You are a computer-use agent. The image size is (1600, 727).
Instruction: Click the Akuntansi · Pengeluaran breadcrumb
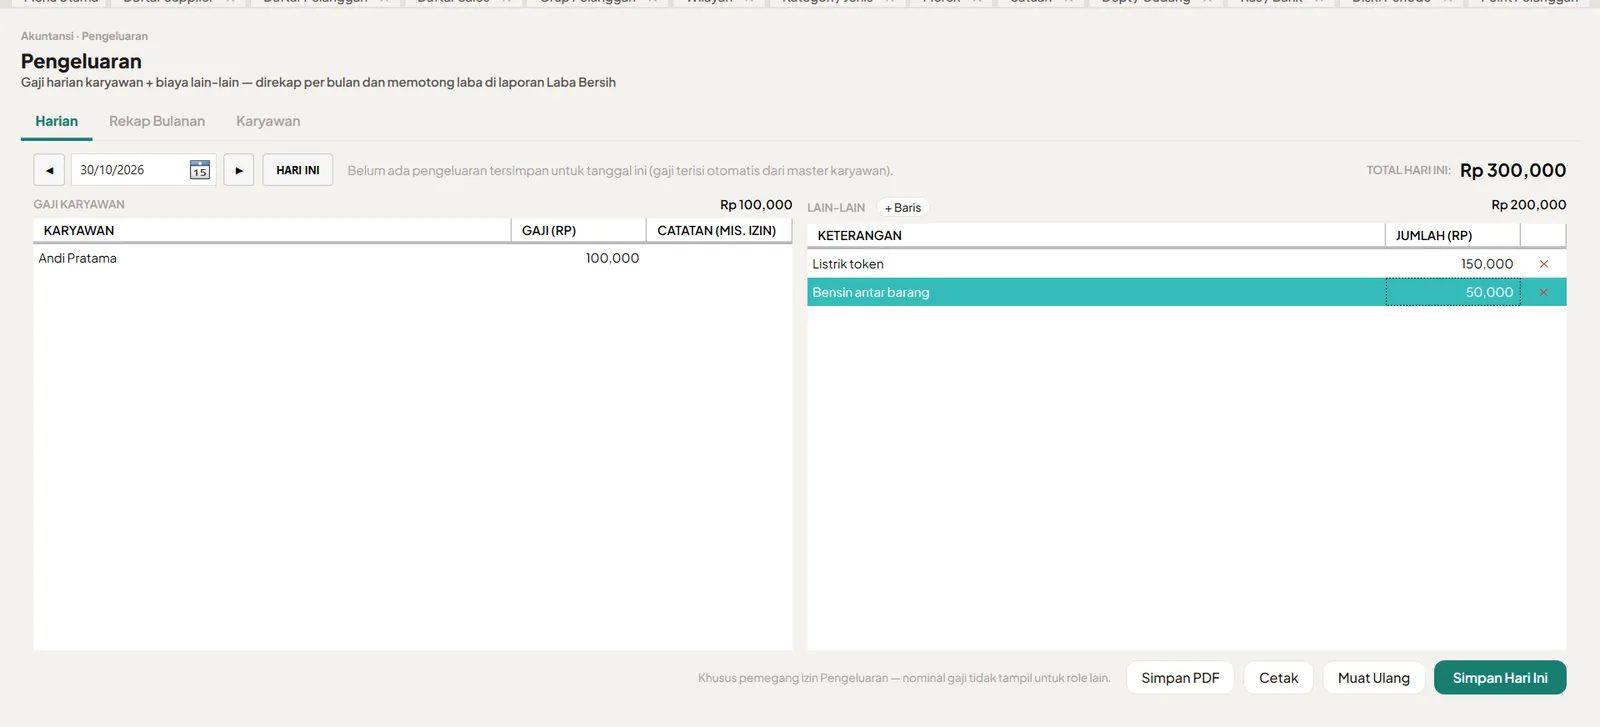[84, 36]
